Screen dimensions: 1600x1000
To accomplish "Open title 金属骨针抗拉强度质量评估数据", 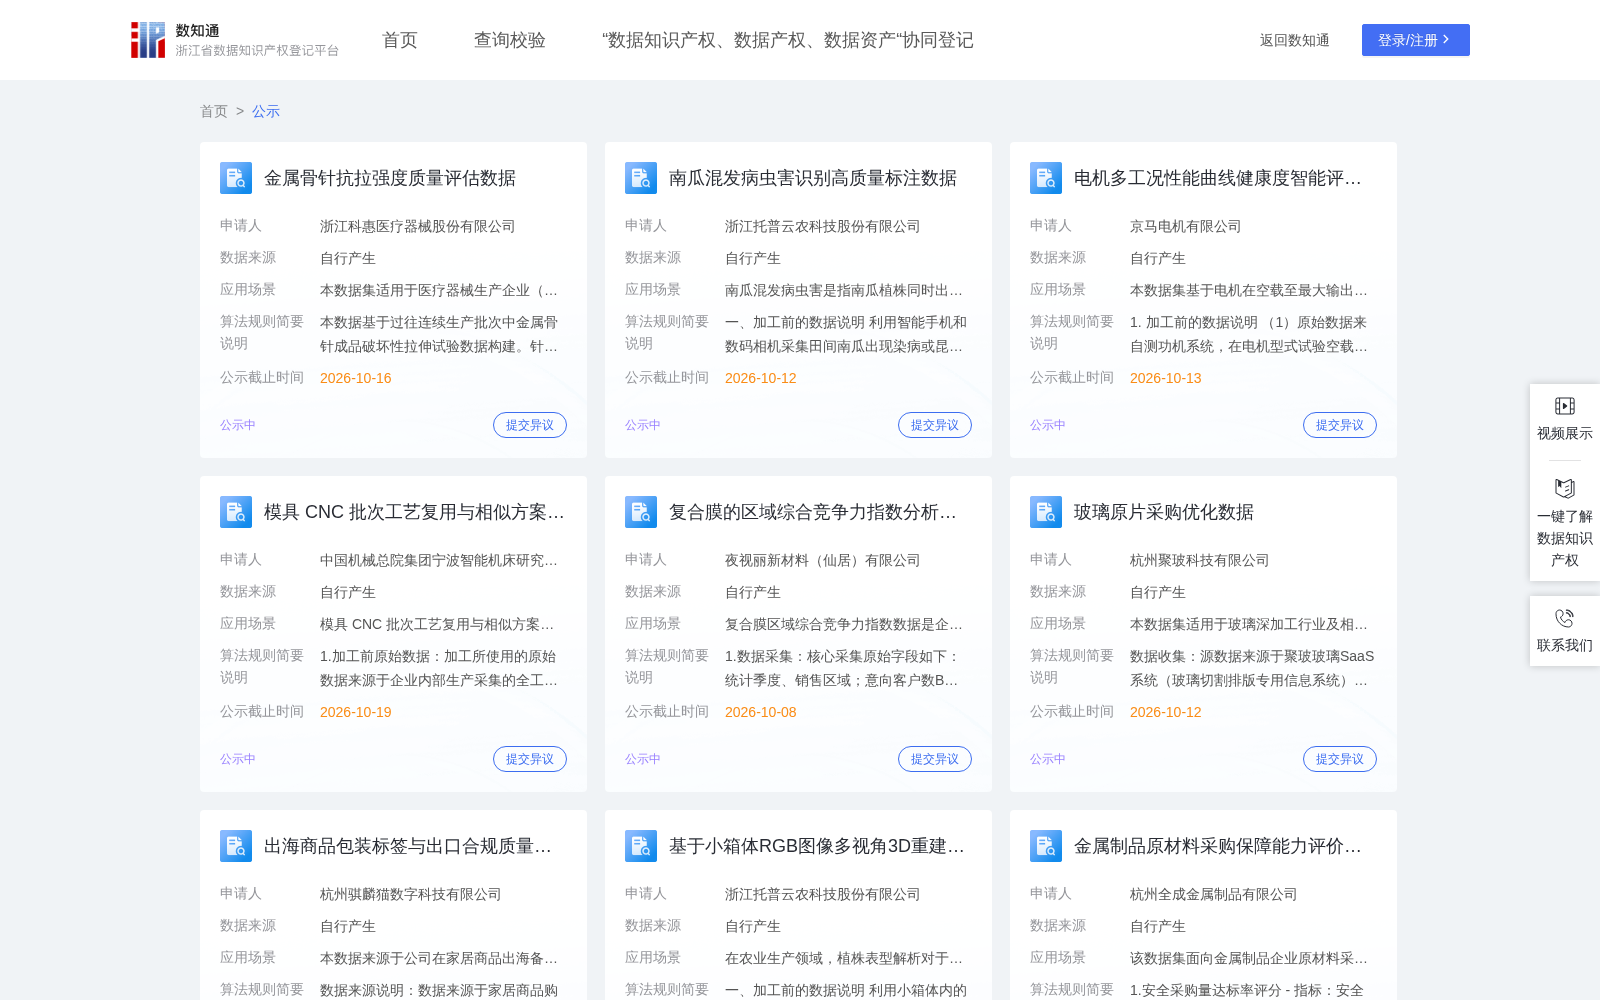I will [x=390, y=178].
